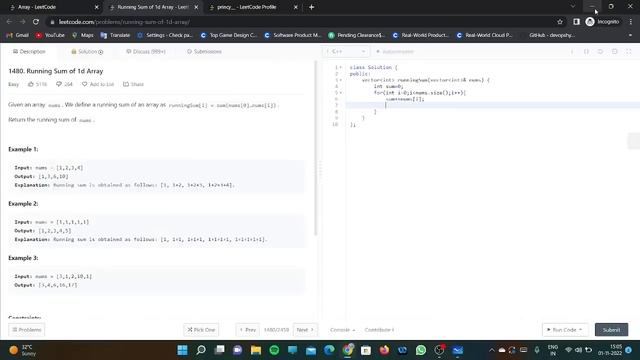The width and height of the screenshot is (640, 360).
Task: Open the editor settings icon
Action: point(615,51)
